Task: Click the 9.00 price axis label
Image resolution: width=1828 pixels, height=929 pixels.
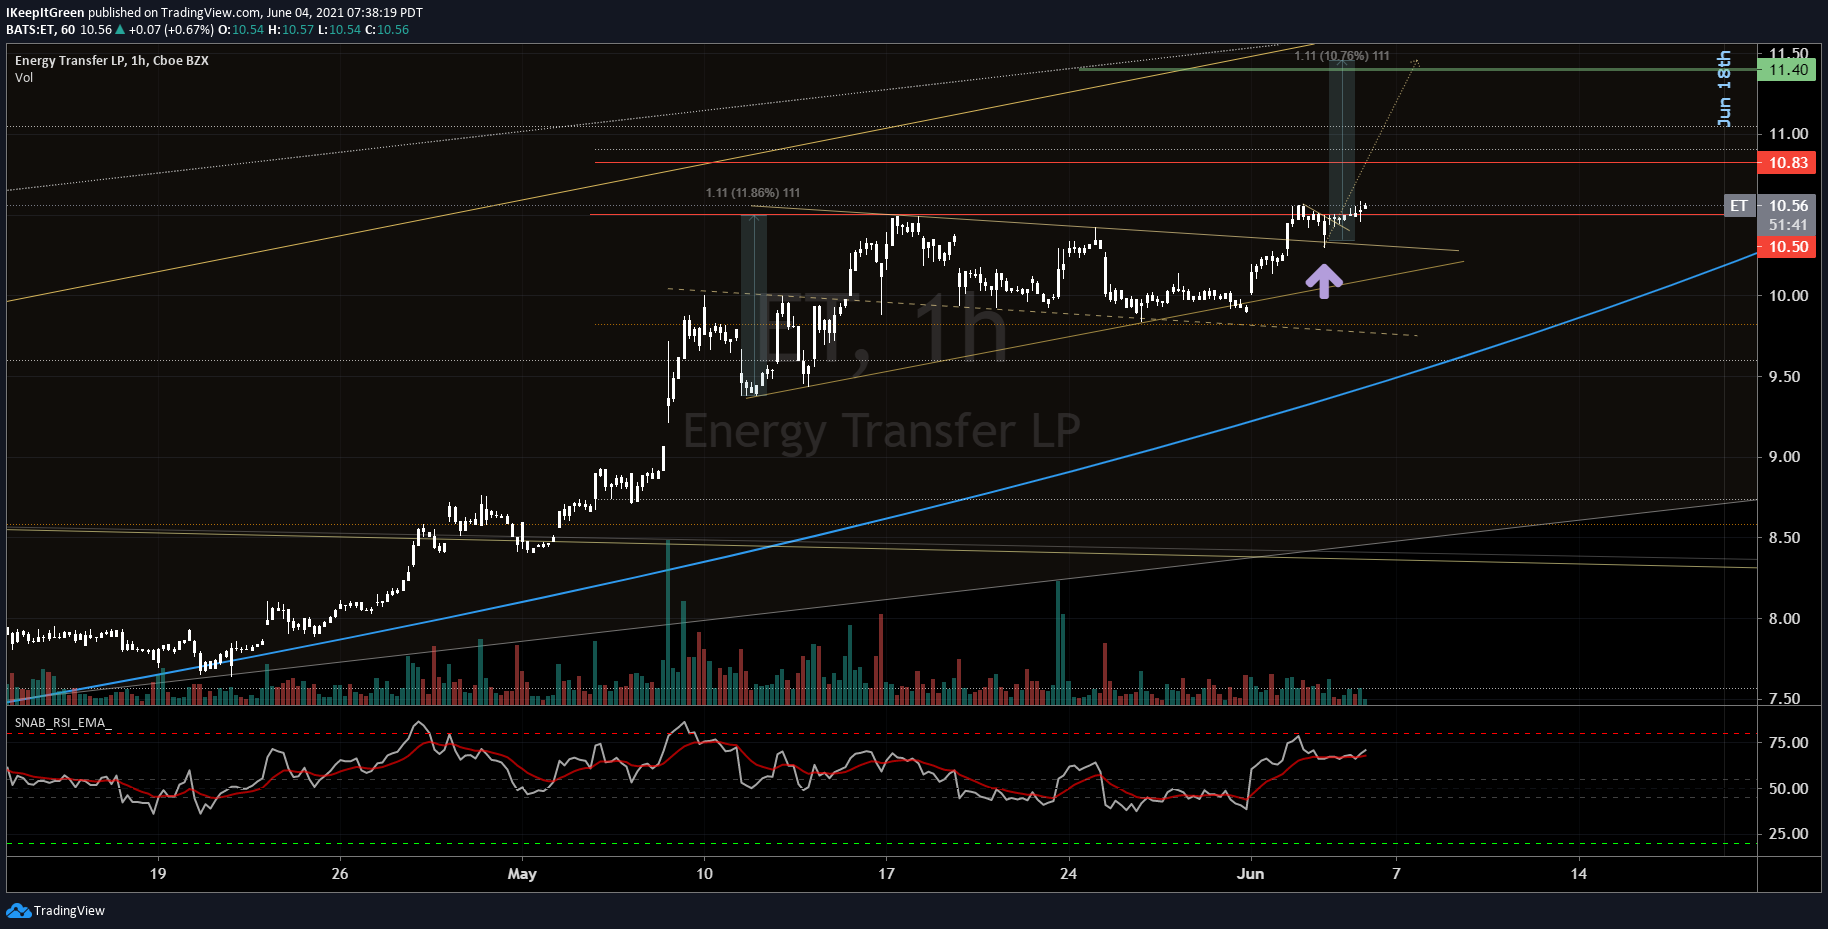Action: coord(1784,457)
